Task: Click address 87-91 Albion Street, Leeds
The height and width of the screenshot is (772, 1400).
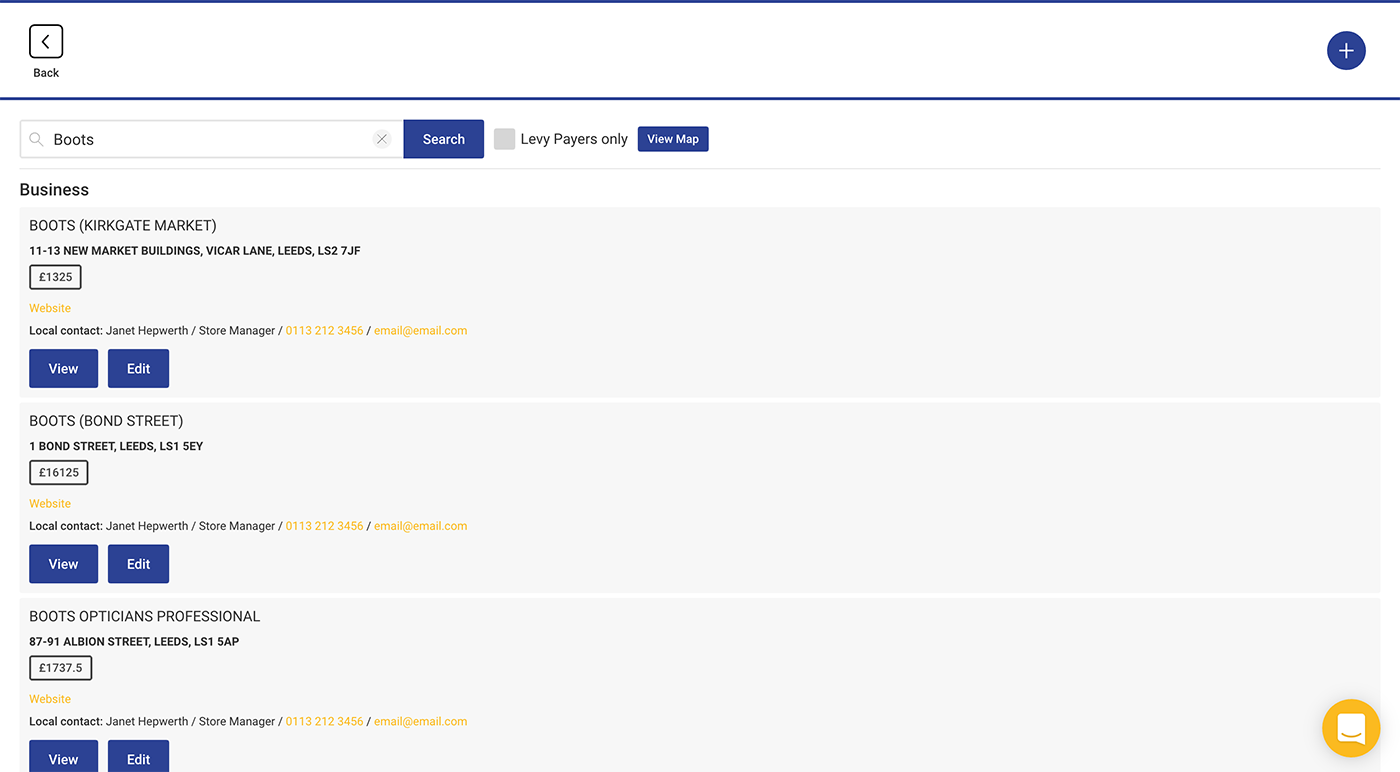Action: pyautogui.click(x=134, y=642)
